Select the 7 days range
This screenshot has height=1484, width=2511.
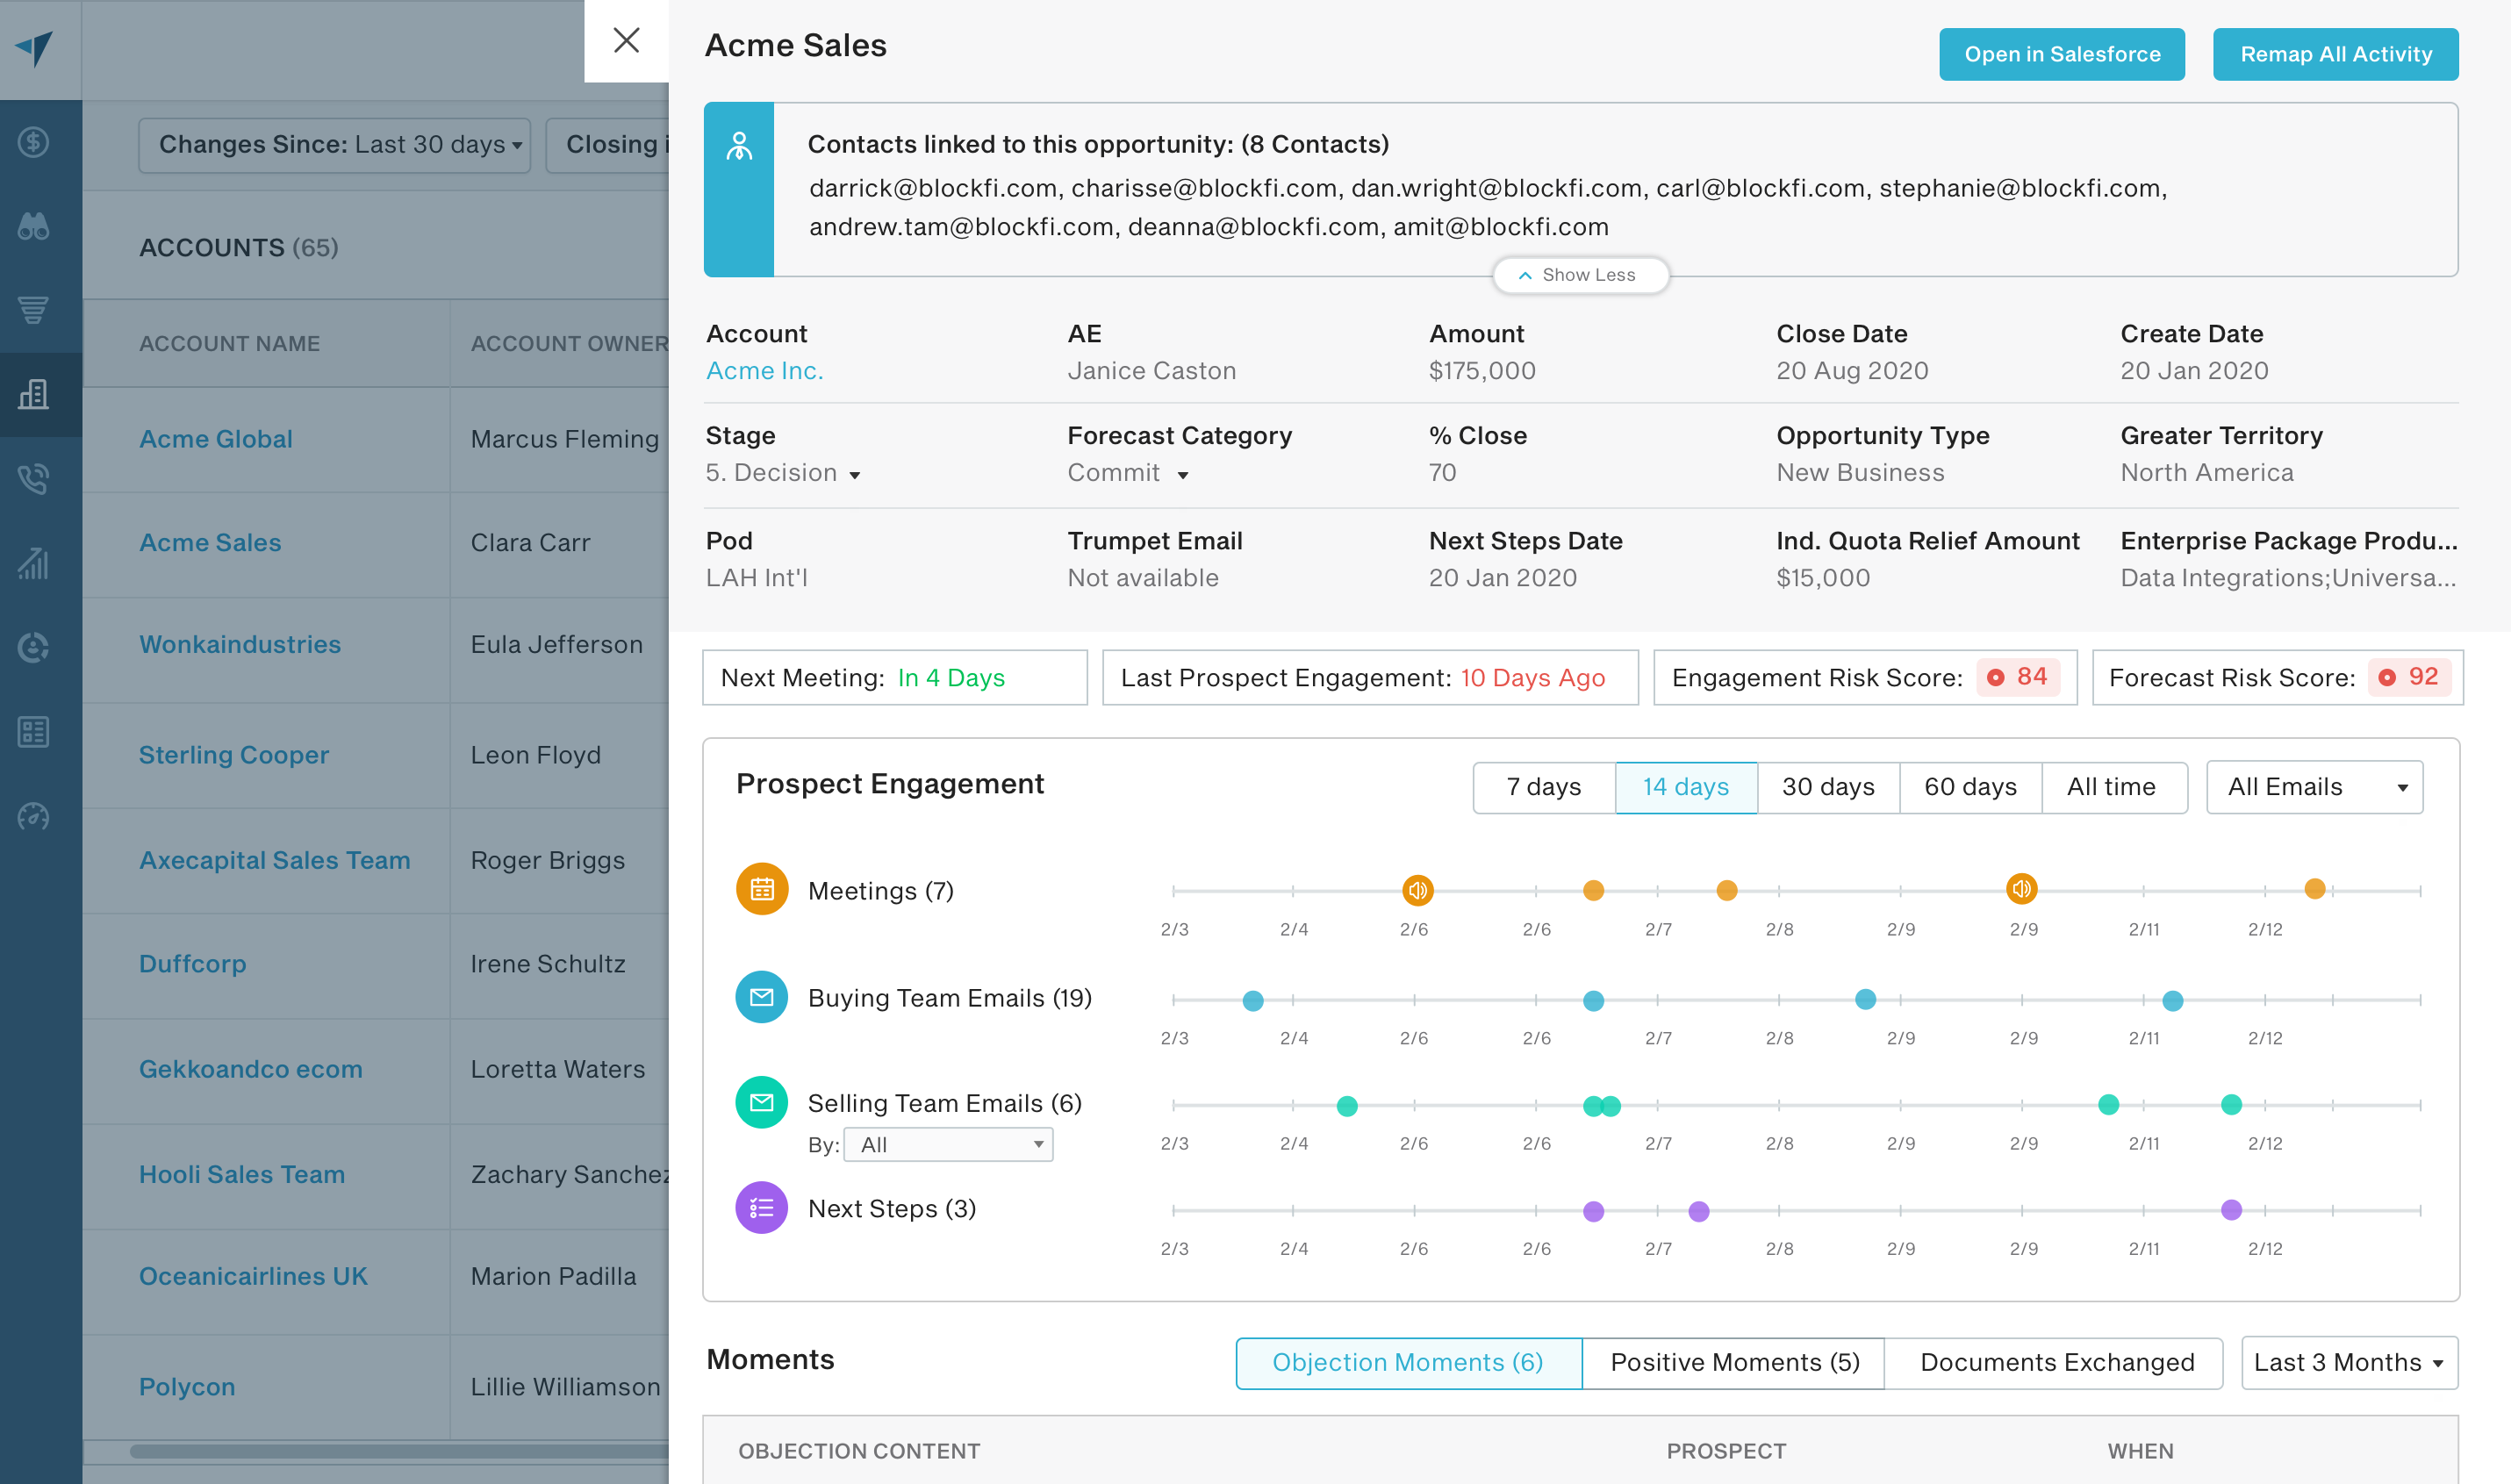(x=1544, y=787)
